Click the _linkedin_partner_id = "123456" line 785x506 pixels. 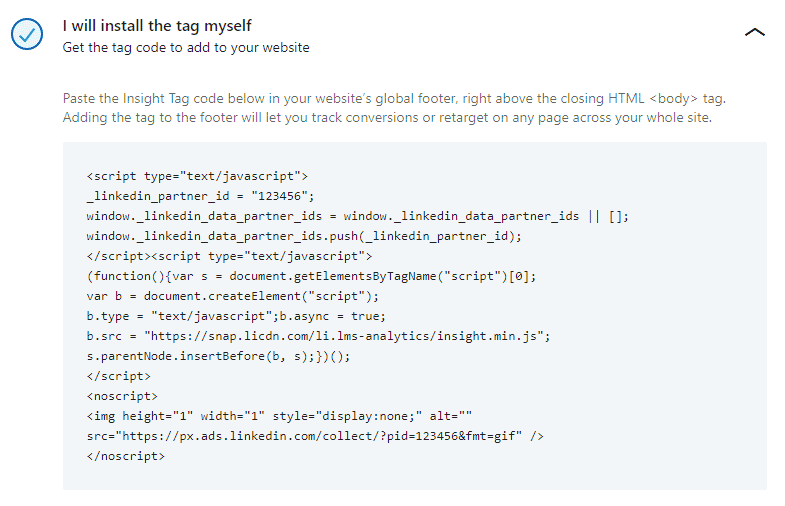[200, 196]
